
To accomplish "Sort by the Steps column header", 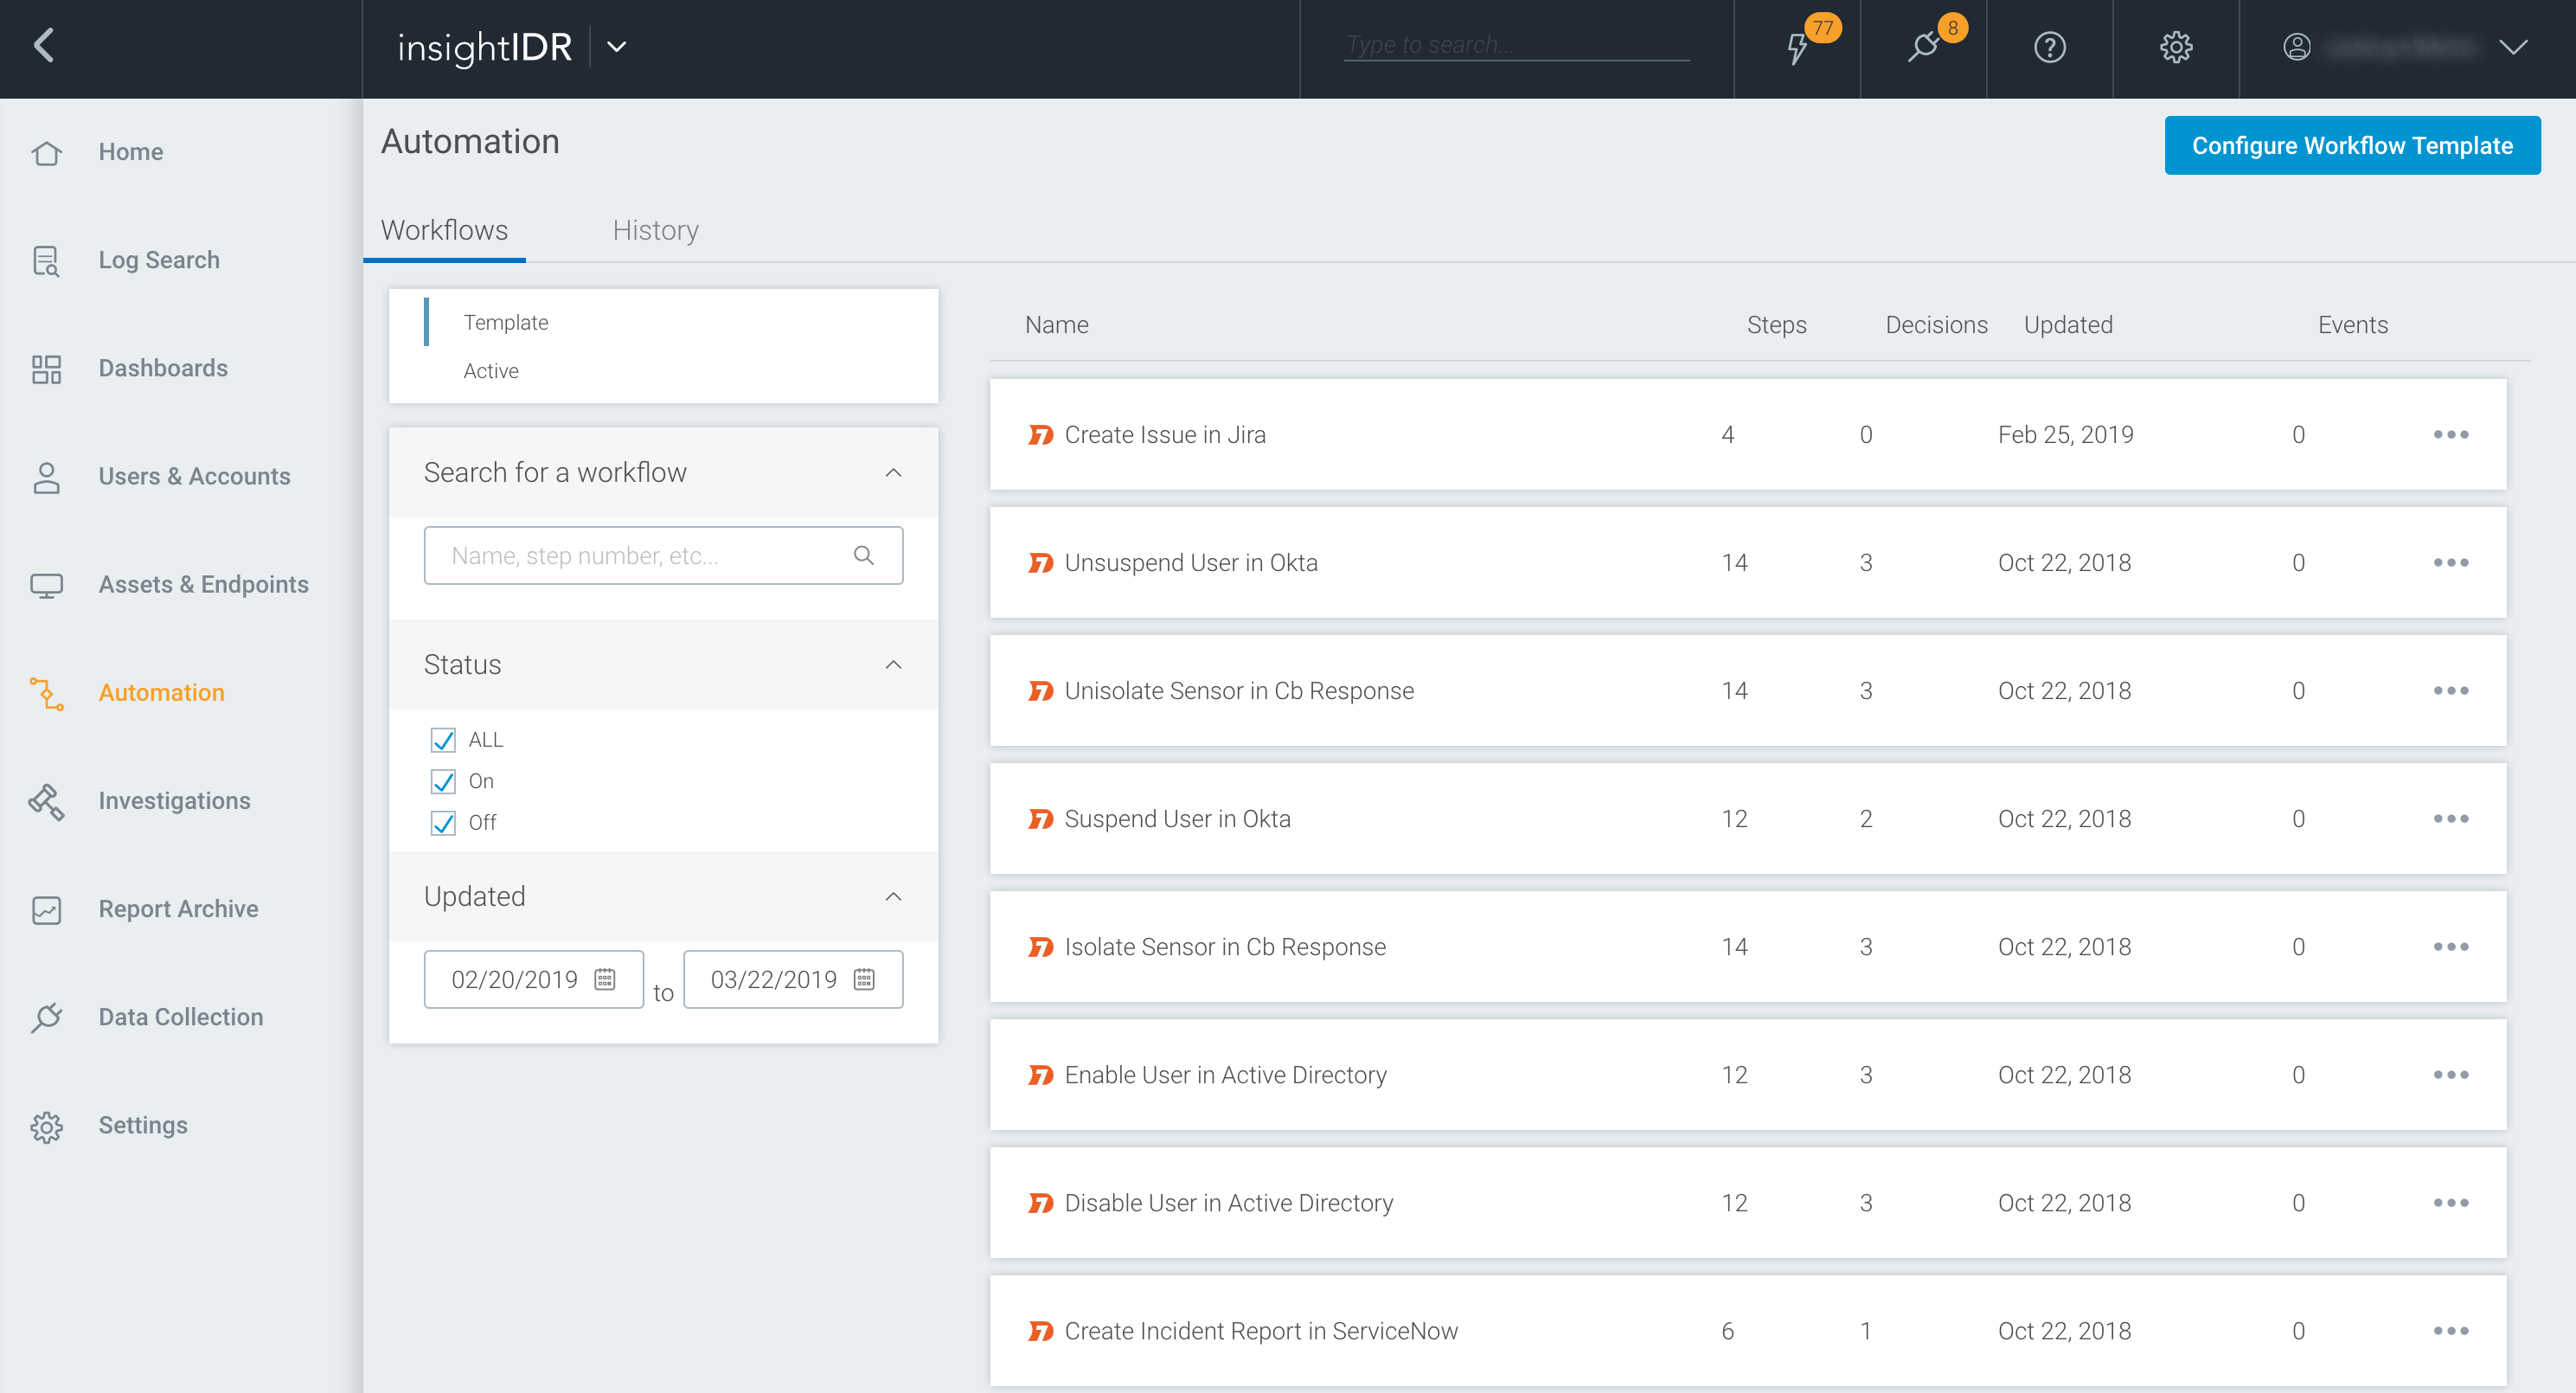I will click(x=1776, y=325).
